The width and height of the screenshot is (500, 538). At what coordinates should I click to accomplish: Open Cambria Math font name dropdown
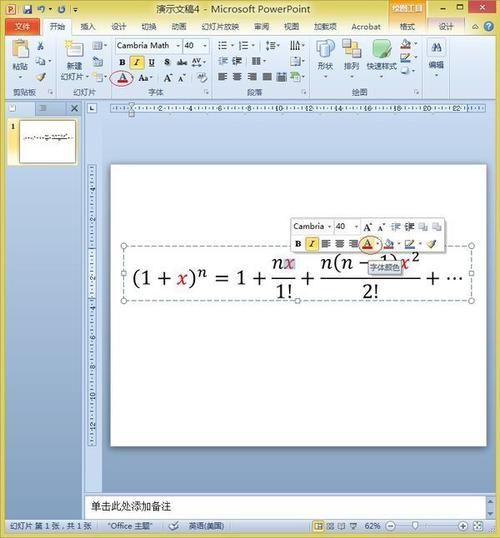(x=178, y=46)
